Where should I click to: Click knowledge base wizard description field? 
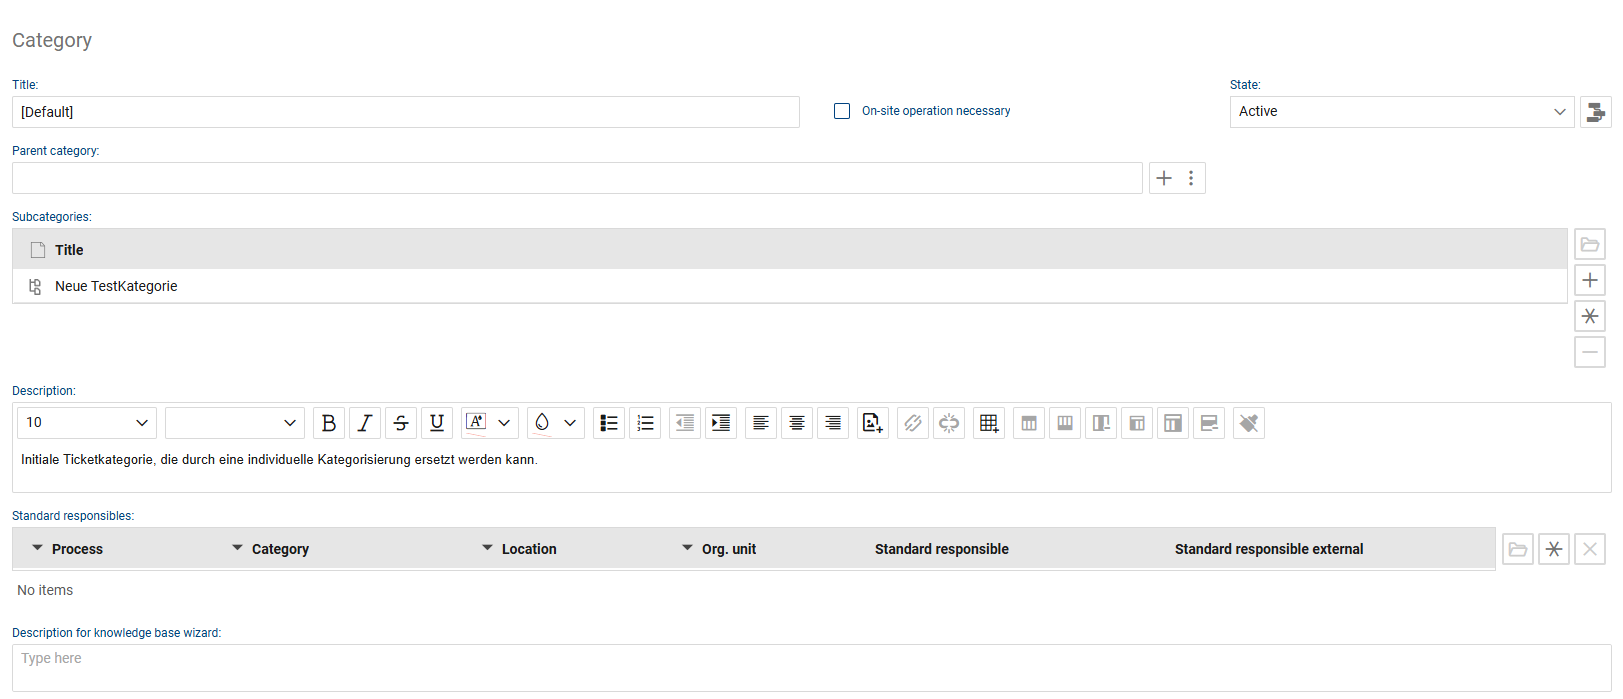coord(811,668)
